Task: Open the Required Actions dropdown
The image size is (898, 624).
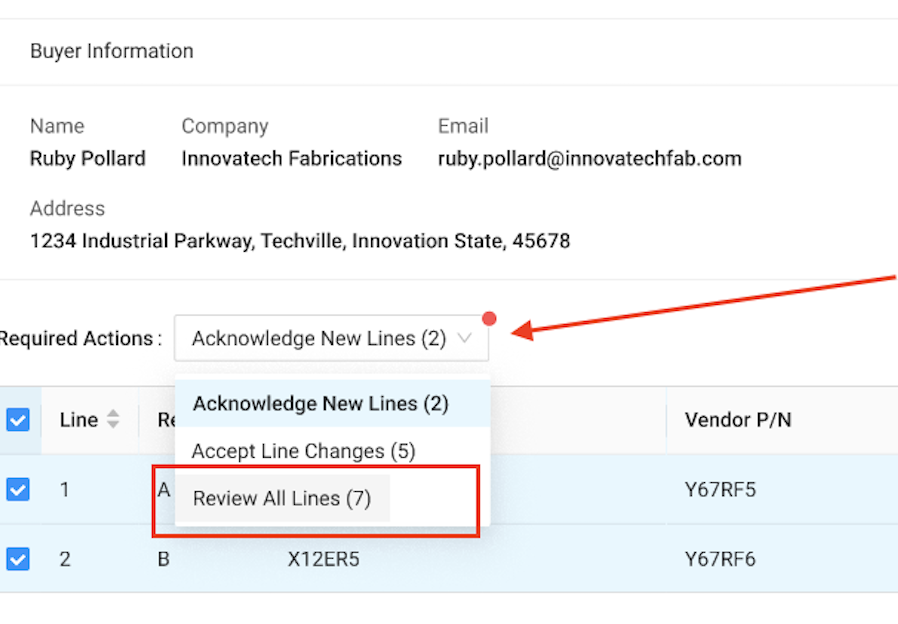Action: 331,338
